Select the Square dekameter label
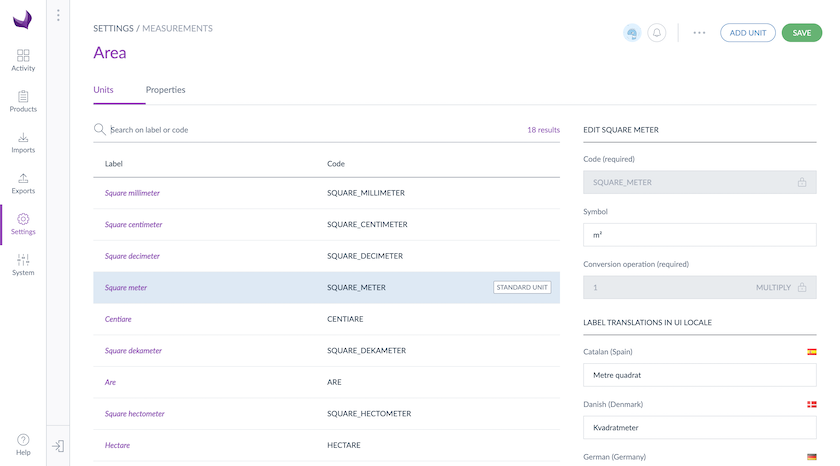 pos(133,351)
